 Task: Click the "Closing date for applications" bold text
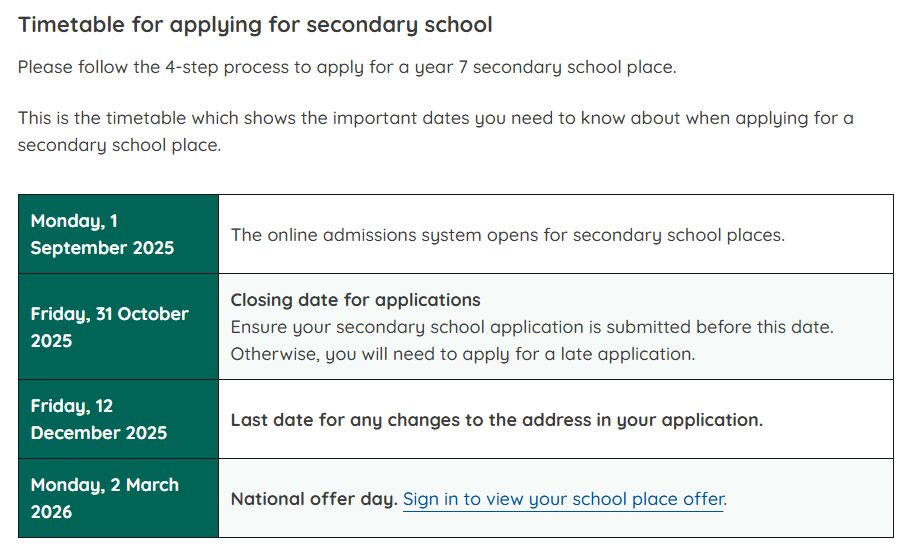pos(355,300)
